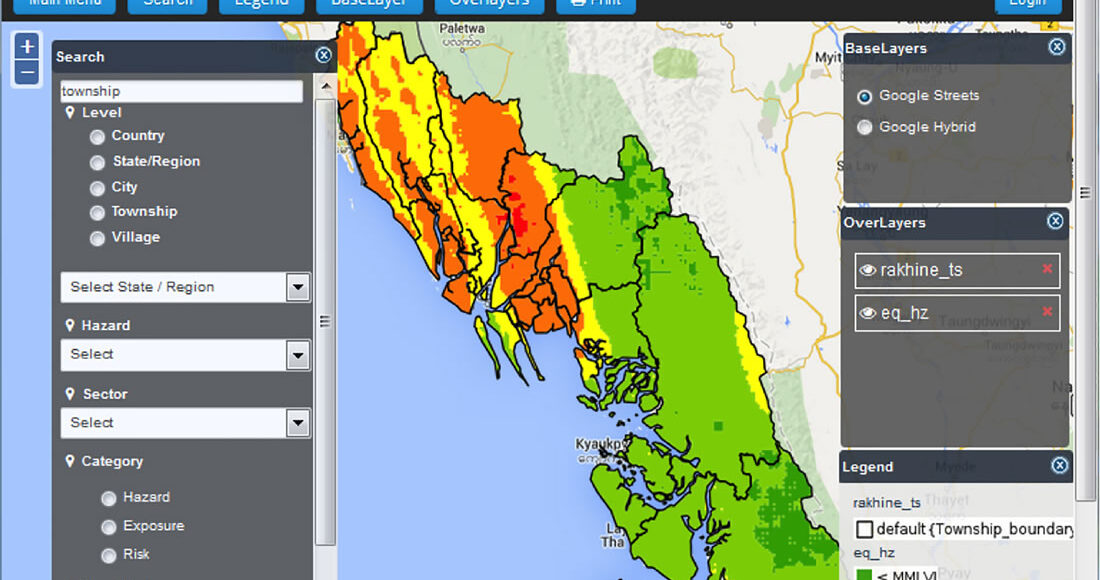Zoom out with the minus map button
The height and width of the screenshot is (580, 1100).
(x=27, y=72)
